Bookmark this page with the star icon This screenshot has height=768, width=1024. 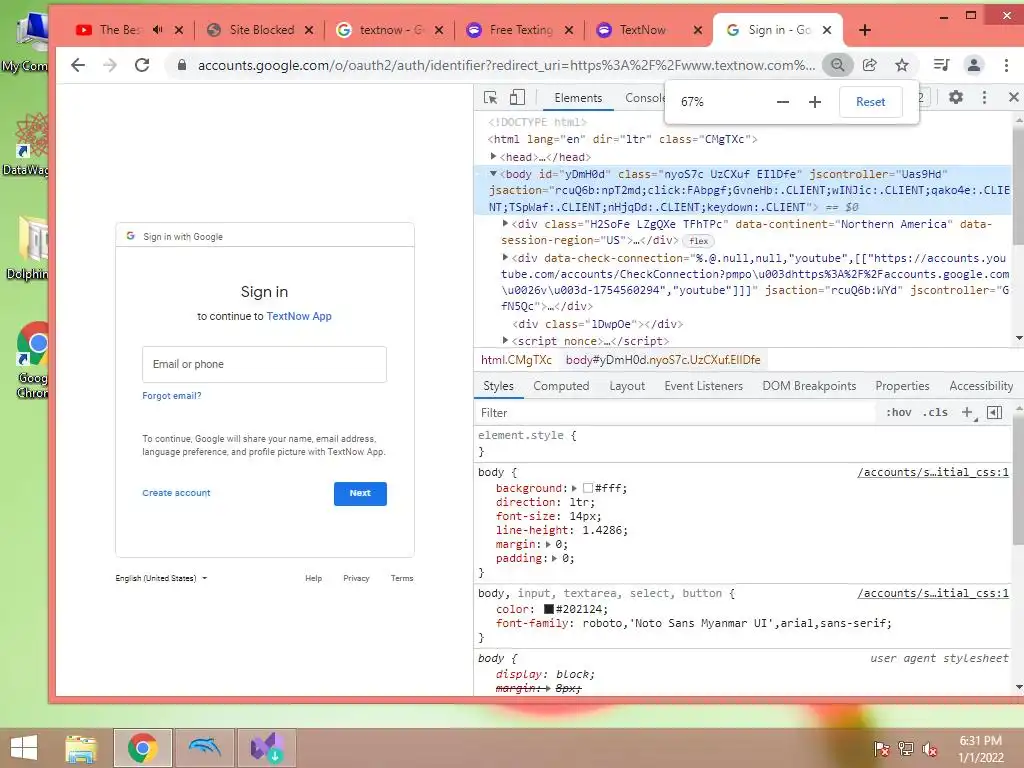coord(902,65)
